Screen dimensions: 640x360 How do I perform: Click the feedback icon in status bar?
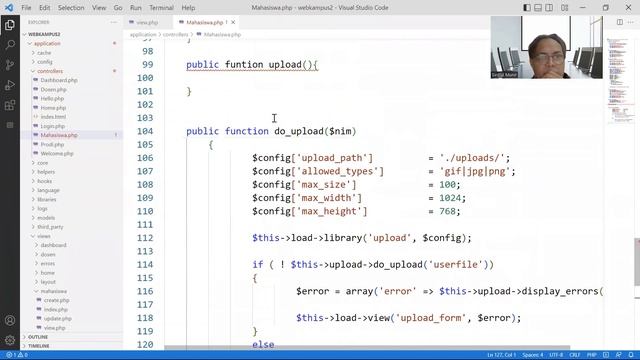[619, 355]
